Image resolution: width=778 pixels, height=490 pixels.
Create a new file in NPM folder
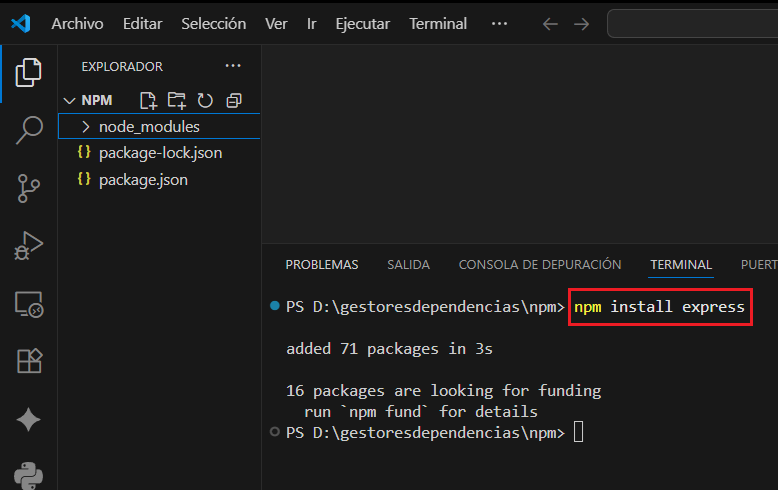148,100
